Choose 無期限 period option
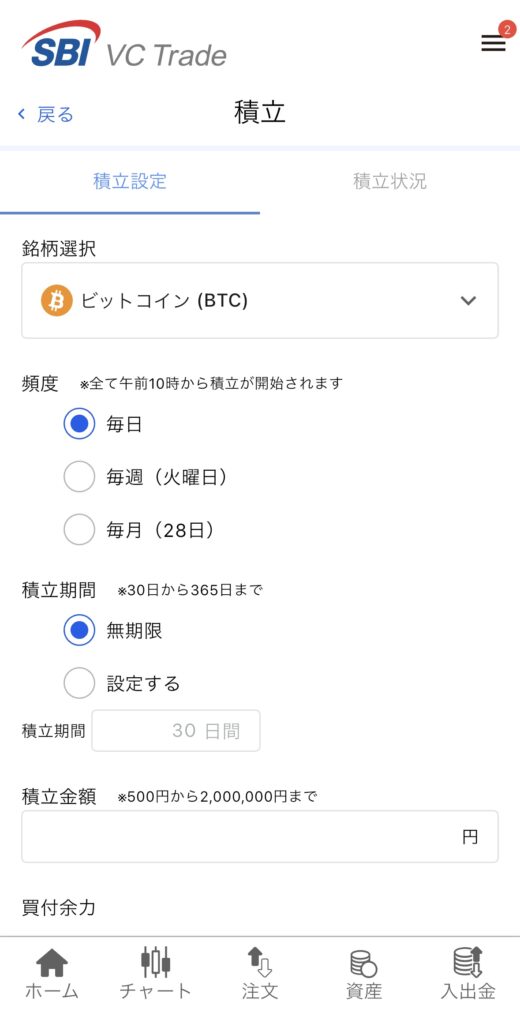This screenshot has width=520, height=1024. click(x=79, y=630)
